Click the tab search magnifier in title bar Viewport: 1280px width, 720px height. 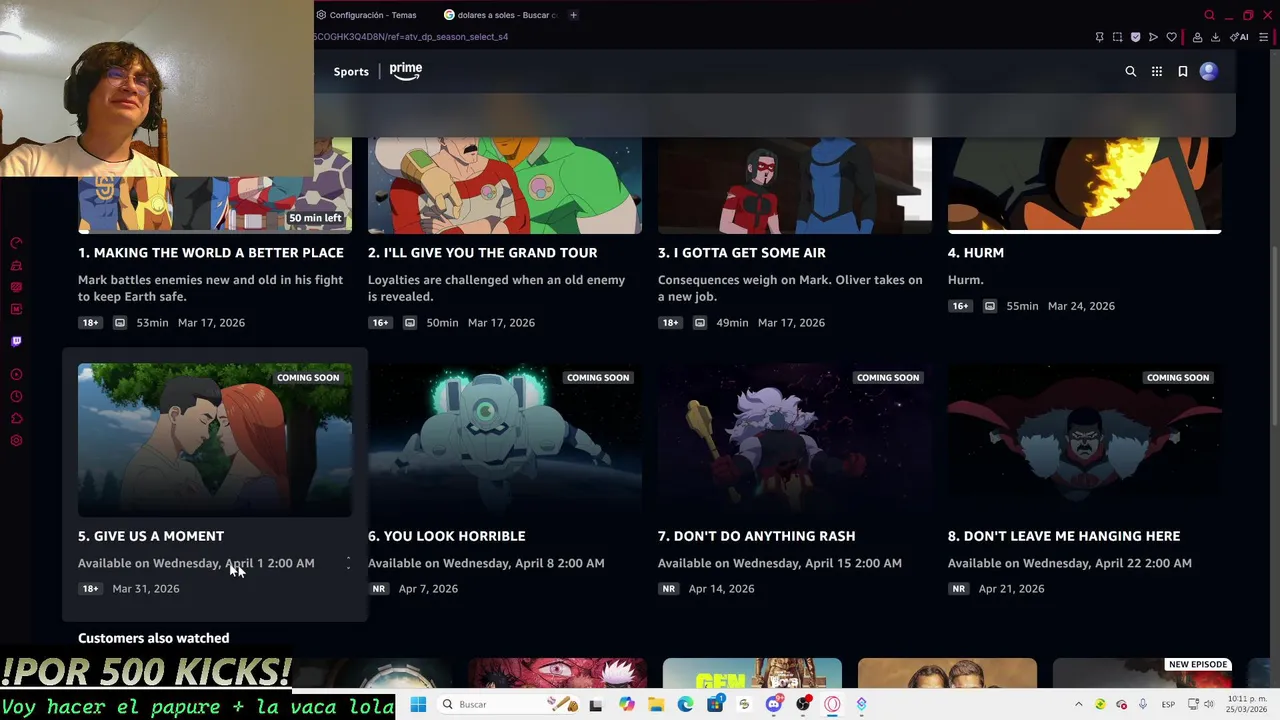(x=1209, y=15)
